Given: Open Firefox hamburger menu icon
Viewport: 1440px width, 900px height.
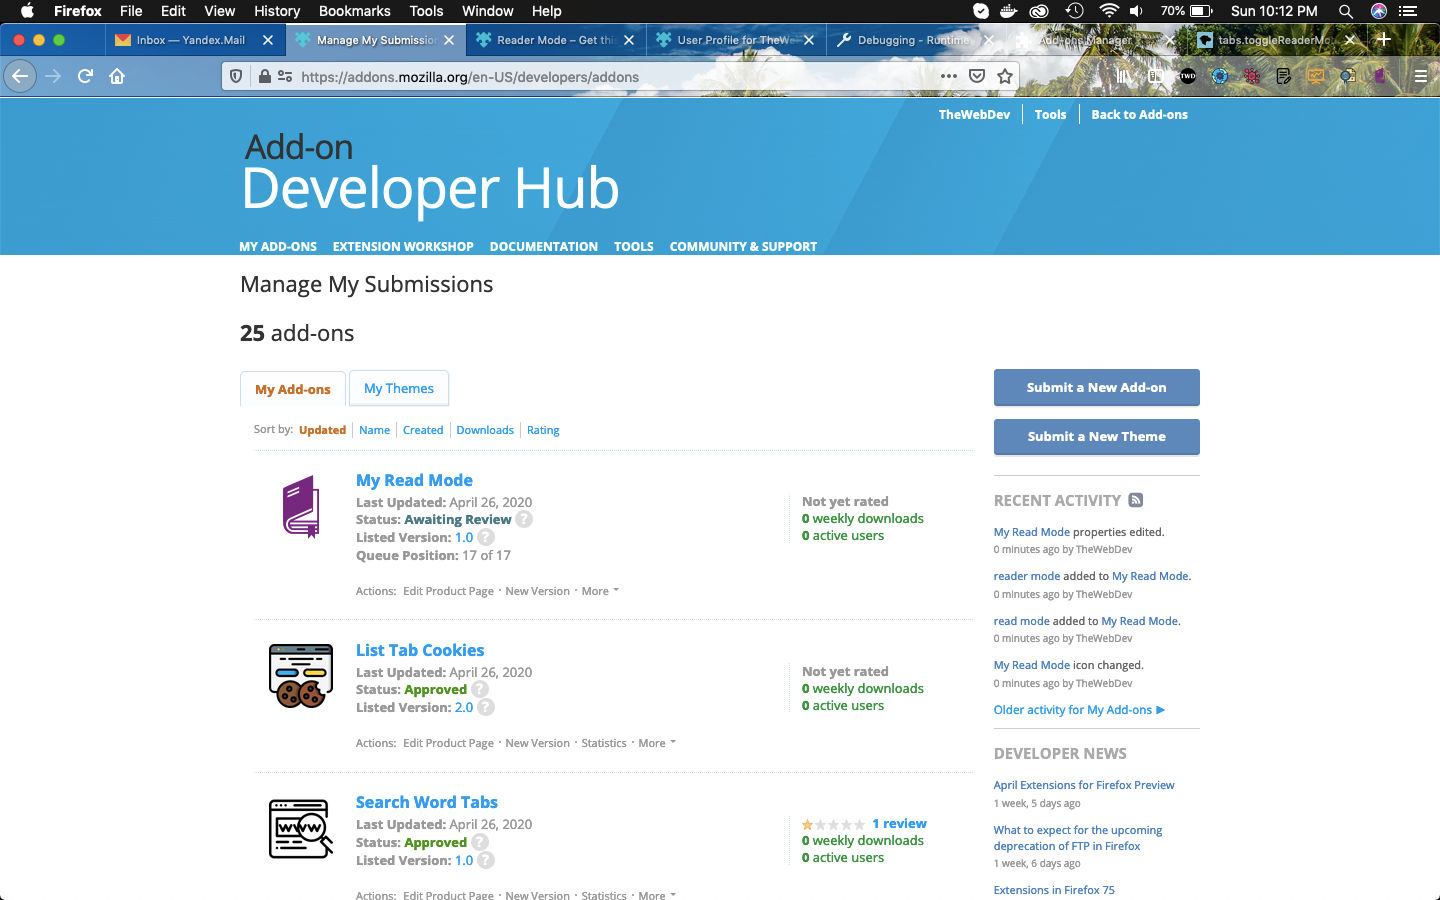Looking at the screenshot, I should point(1420,76).
